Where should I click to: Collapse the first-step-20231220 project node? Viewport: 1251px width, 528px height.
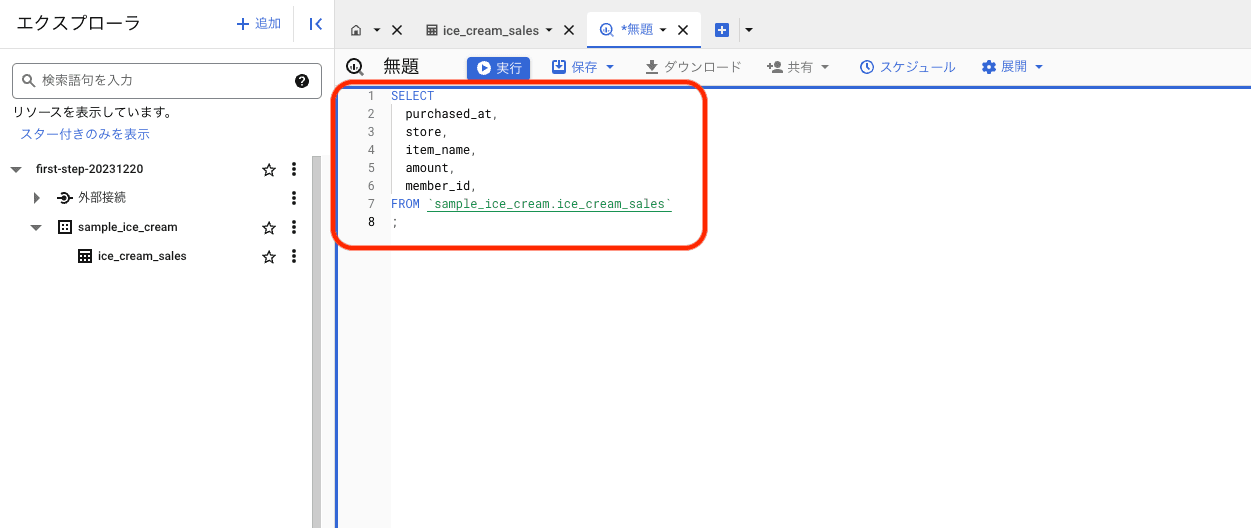click(16, 170)
